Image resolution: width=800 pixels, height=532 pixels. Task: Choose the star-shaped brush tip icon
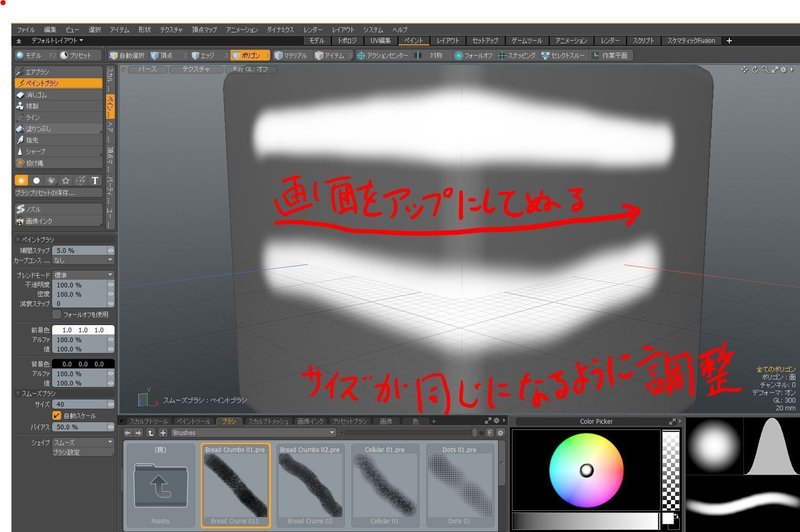[x=66, y=181]
